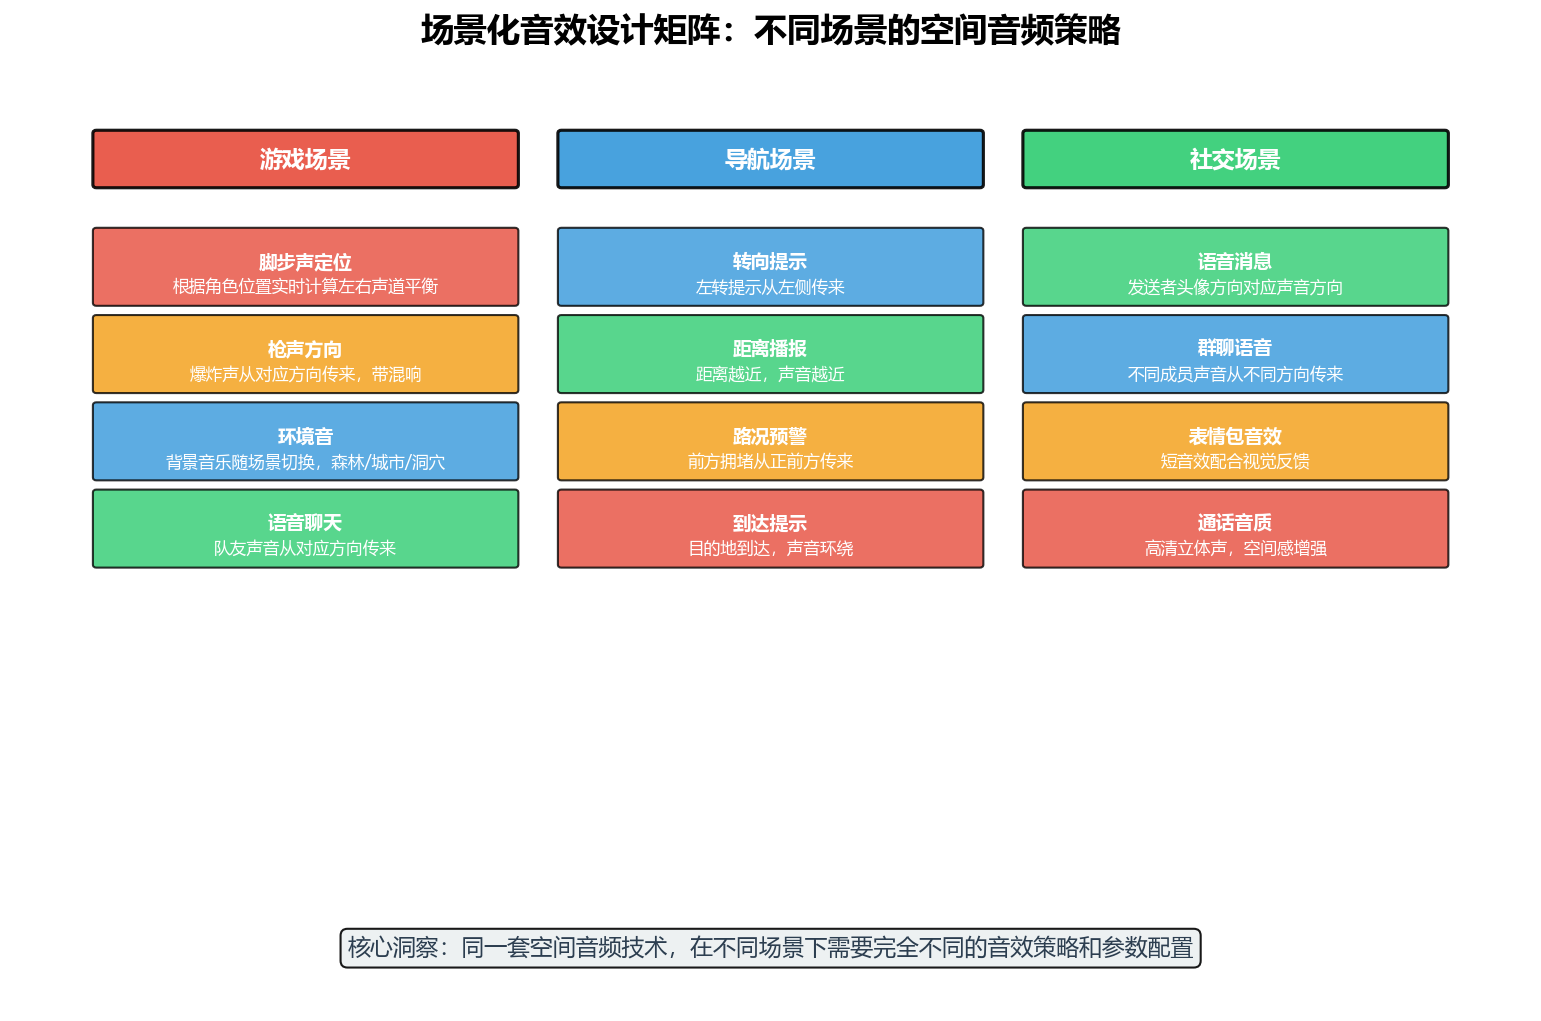Click the 导航场景 header box
Screen dimensions: 1541x1021
770,159
